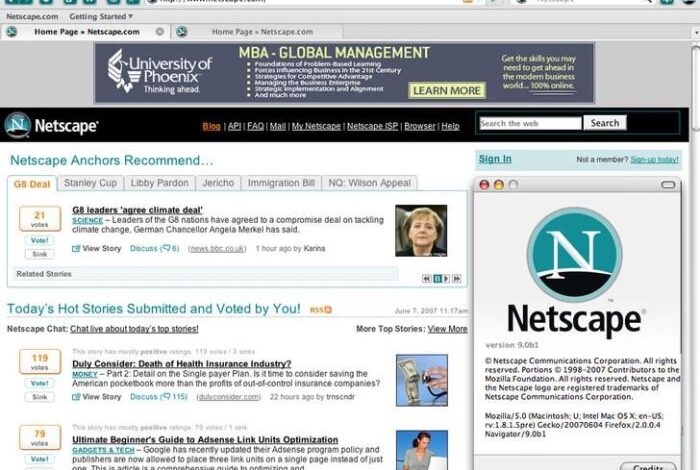Sink the Duly Consider story
Screen dimensions: 700x470
click(x=40, y=397)
